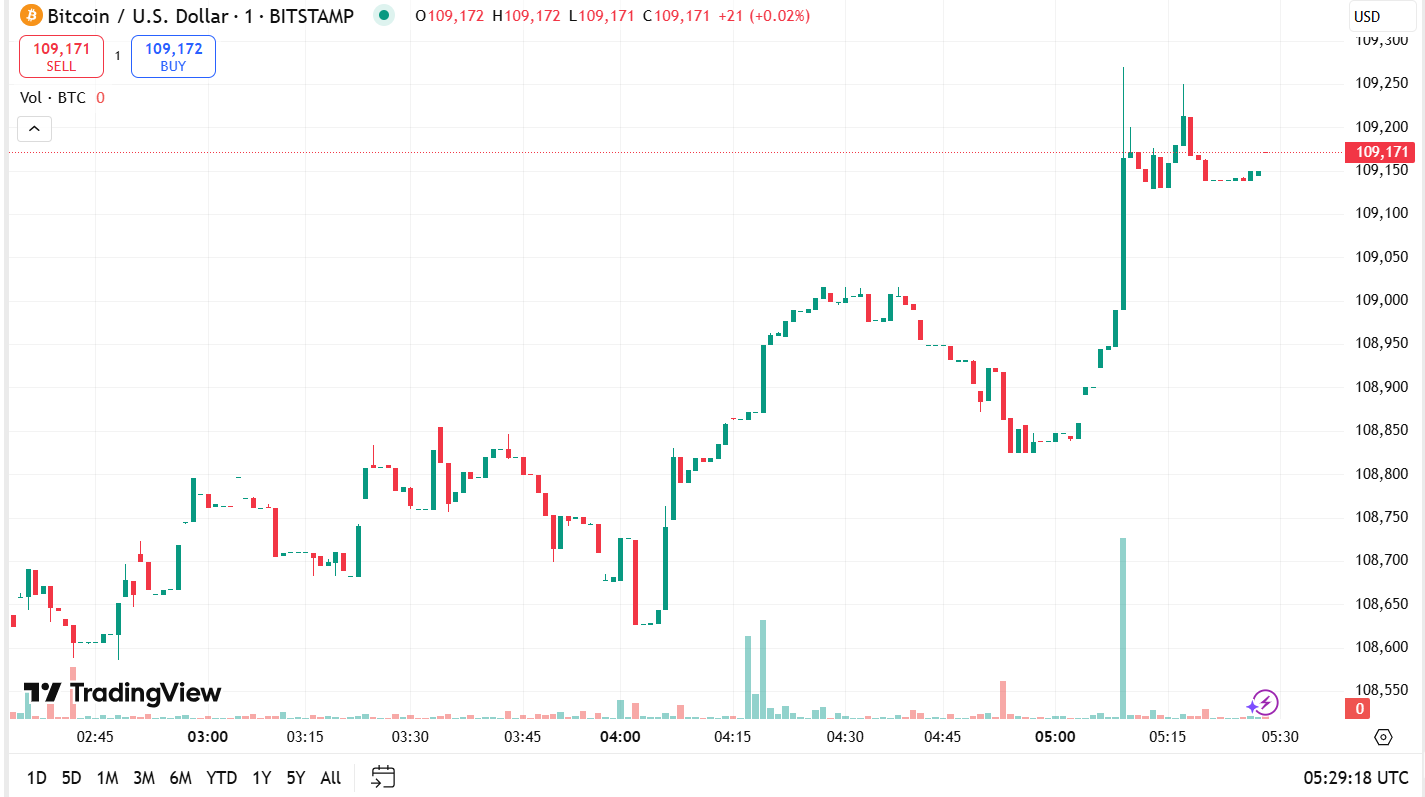Select the 1D time range

tap(37, 778)
